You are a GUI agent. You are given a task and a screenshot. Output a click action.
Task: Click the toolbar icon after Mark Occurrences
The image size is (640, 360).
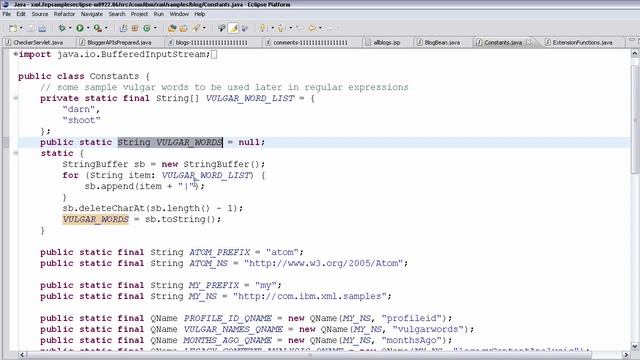pyautogui.click(x=244, y=28)
